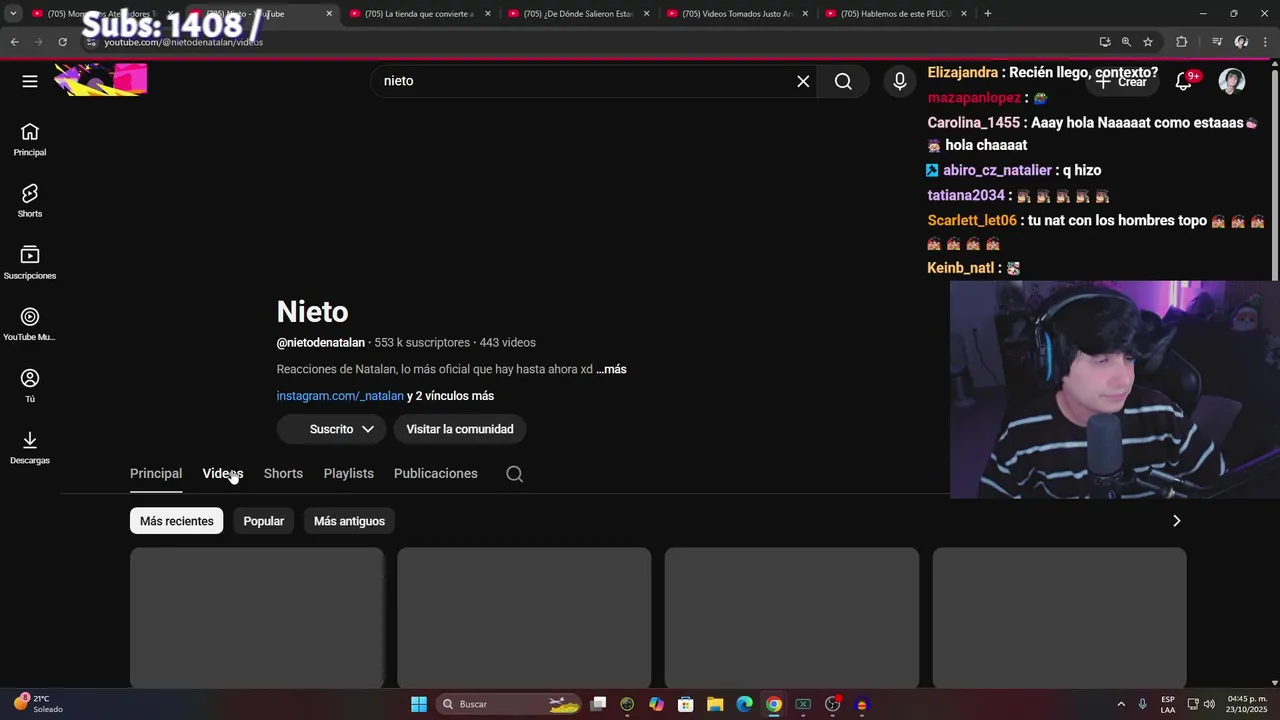Switch to the Publicaciones channel tab
Screen dimensions: 1280x720
point(436,474)
